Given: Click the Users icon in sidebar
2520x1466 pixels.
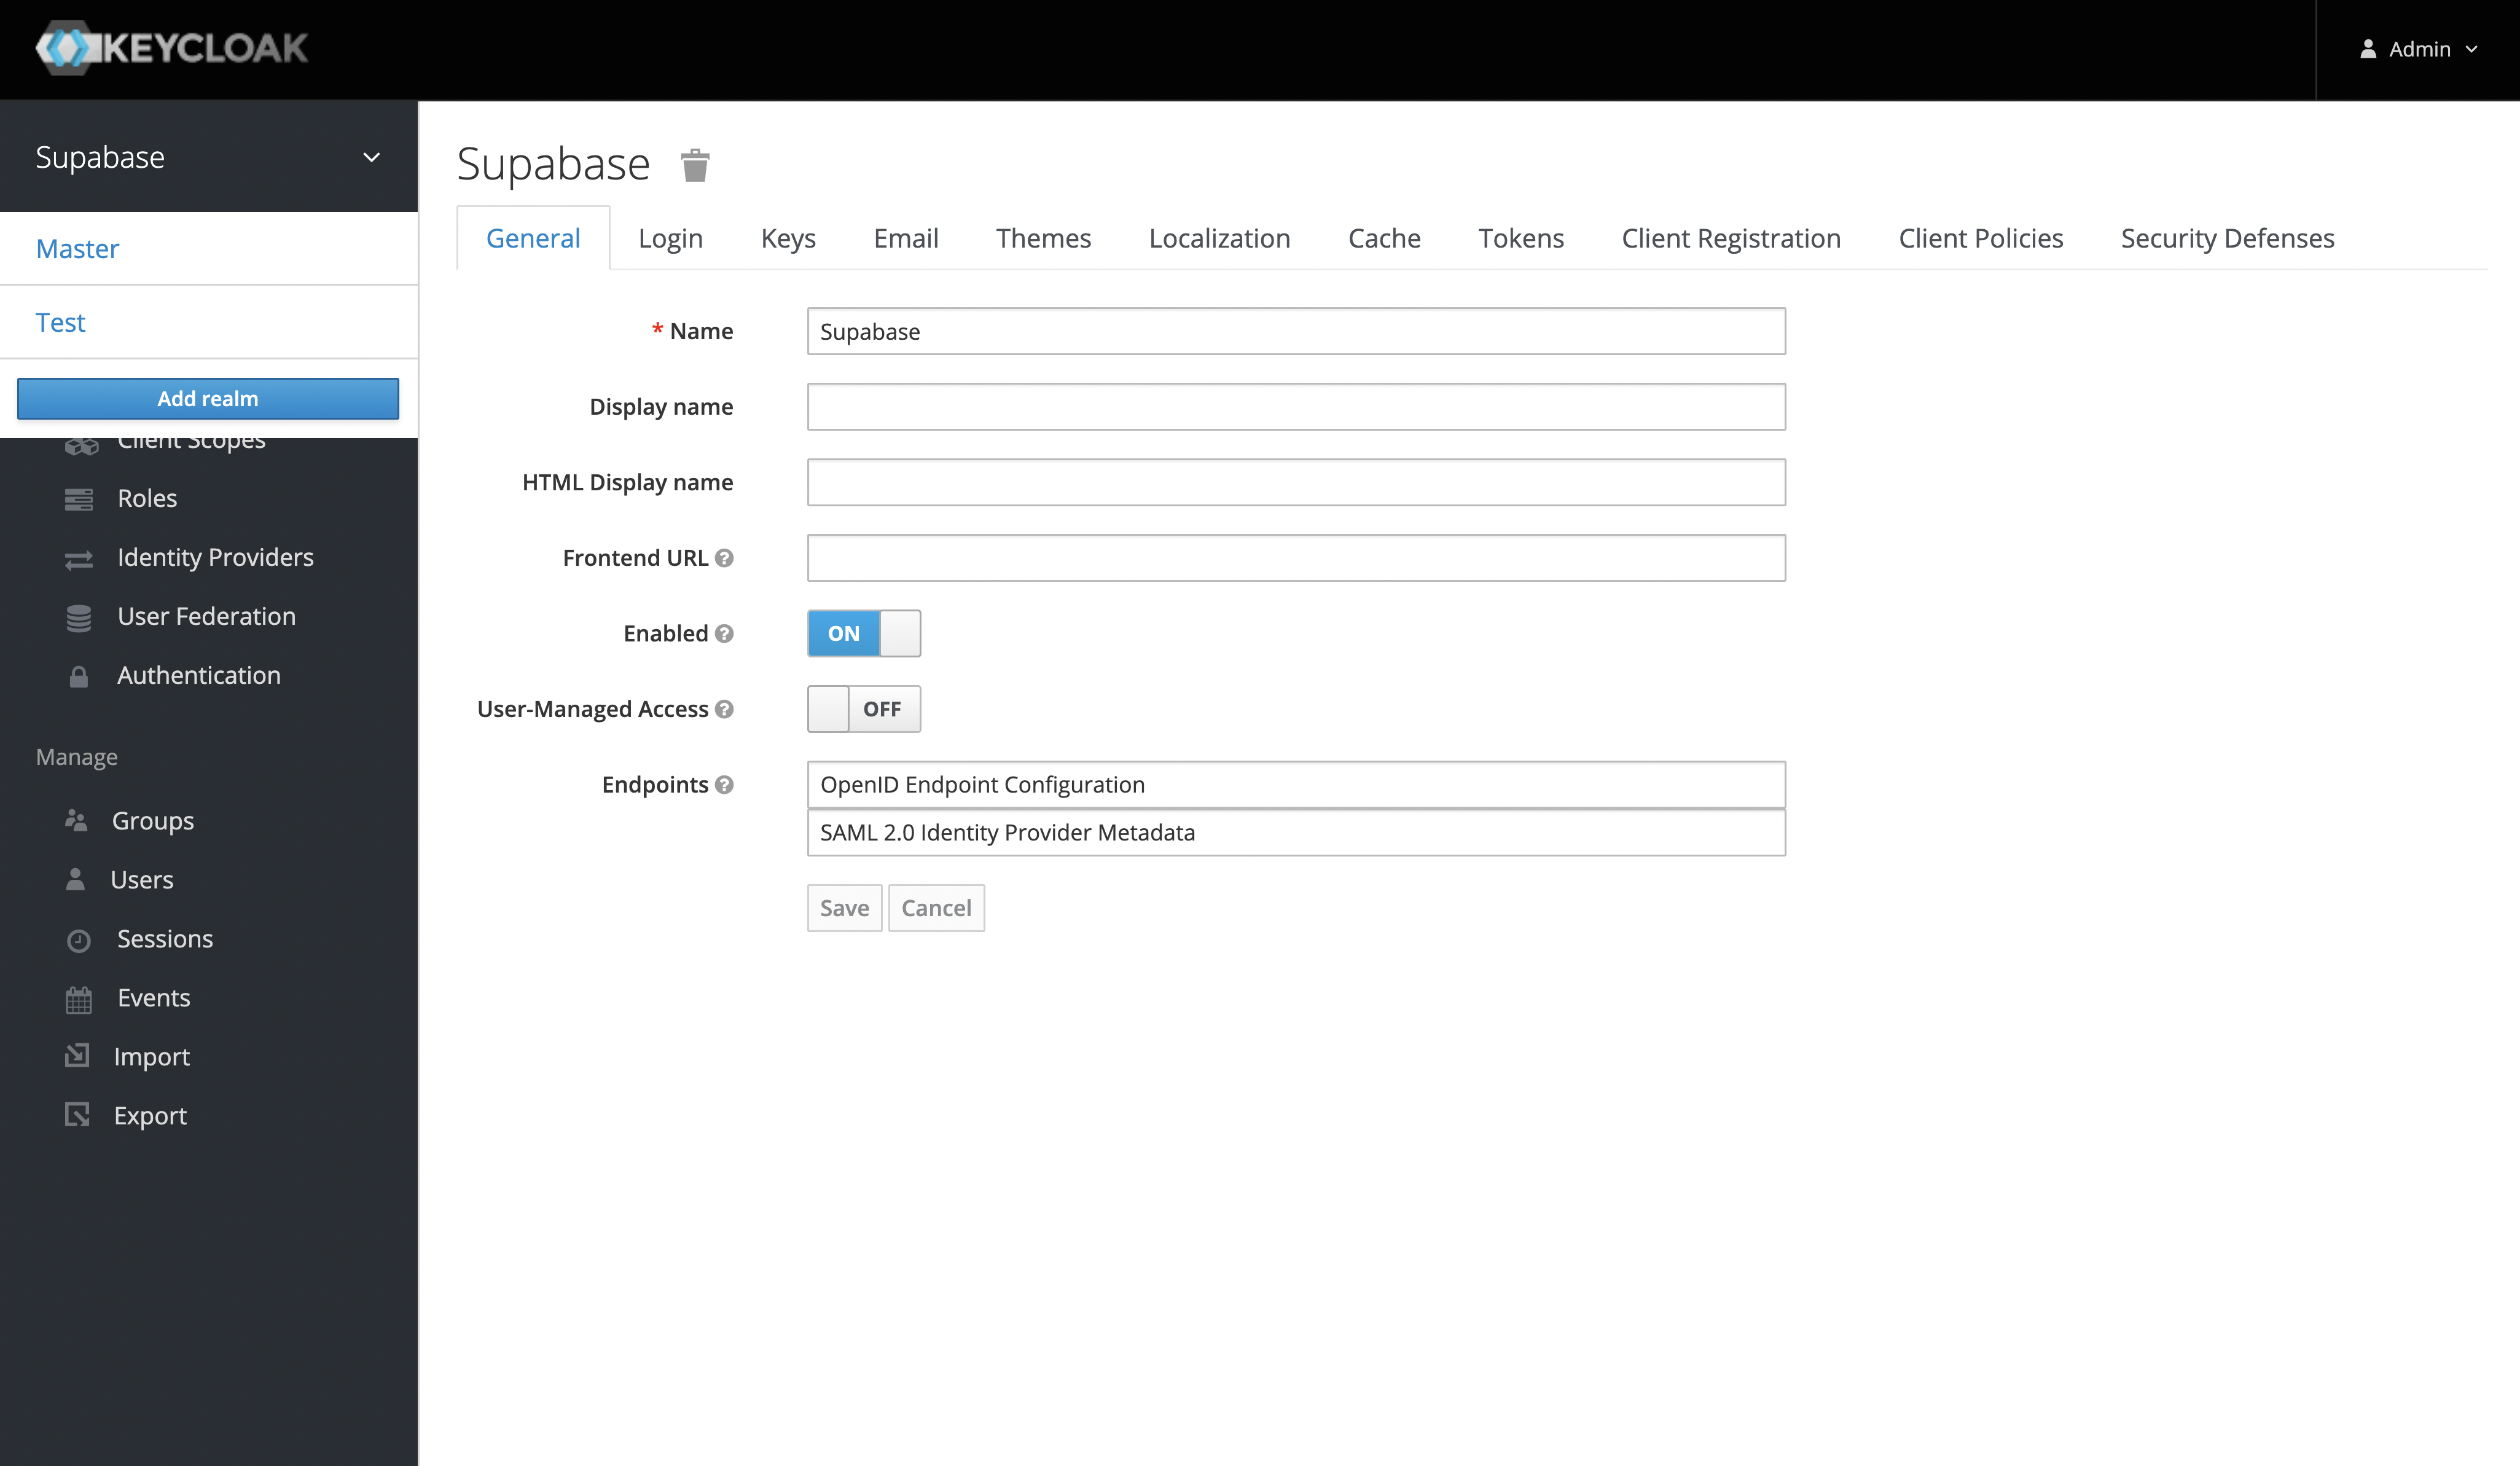Looking at the screenshot, I should (77, 880).
